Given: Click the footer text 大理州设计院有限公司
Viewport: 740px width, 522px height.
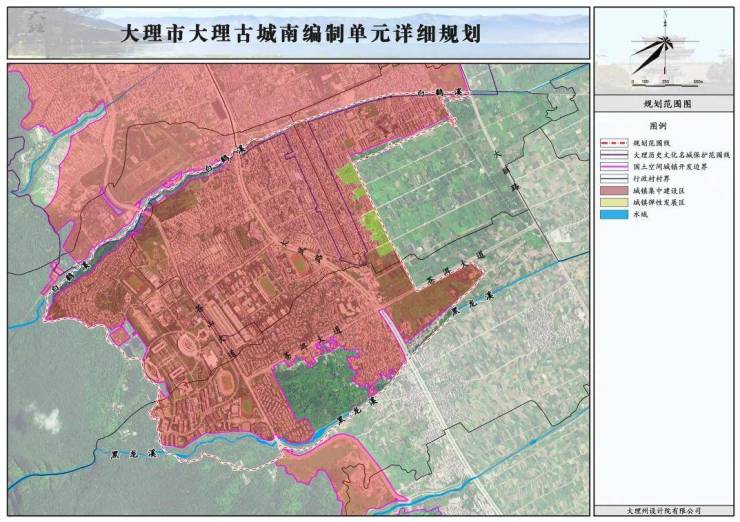Looking at the screenshot, I should [x=664, y=511].
